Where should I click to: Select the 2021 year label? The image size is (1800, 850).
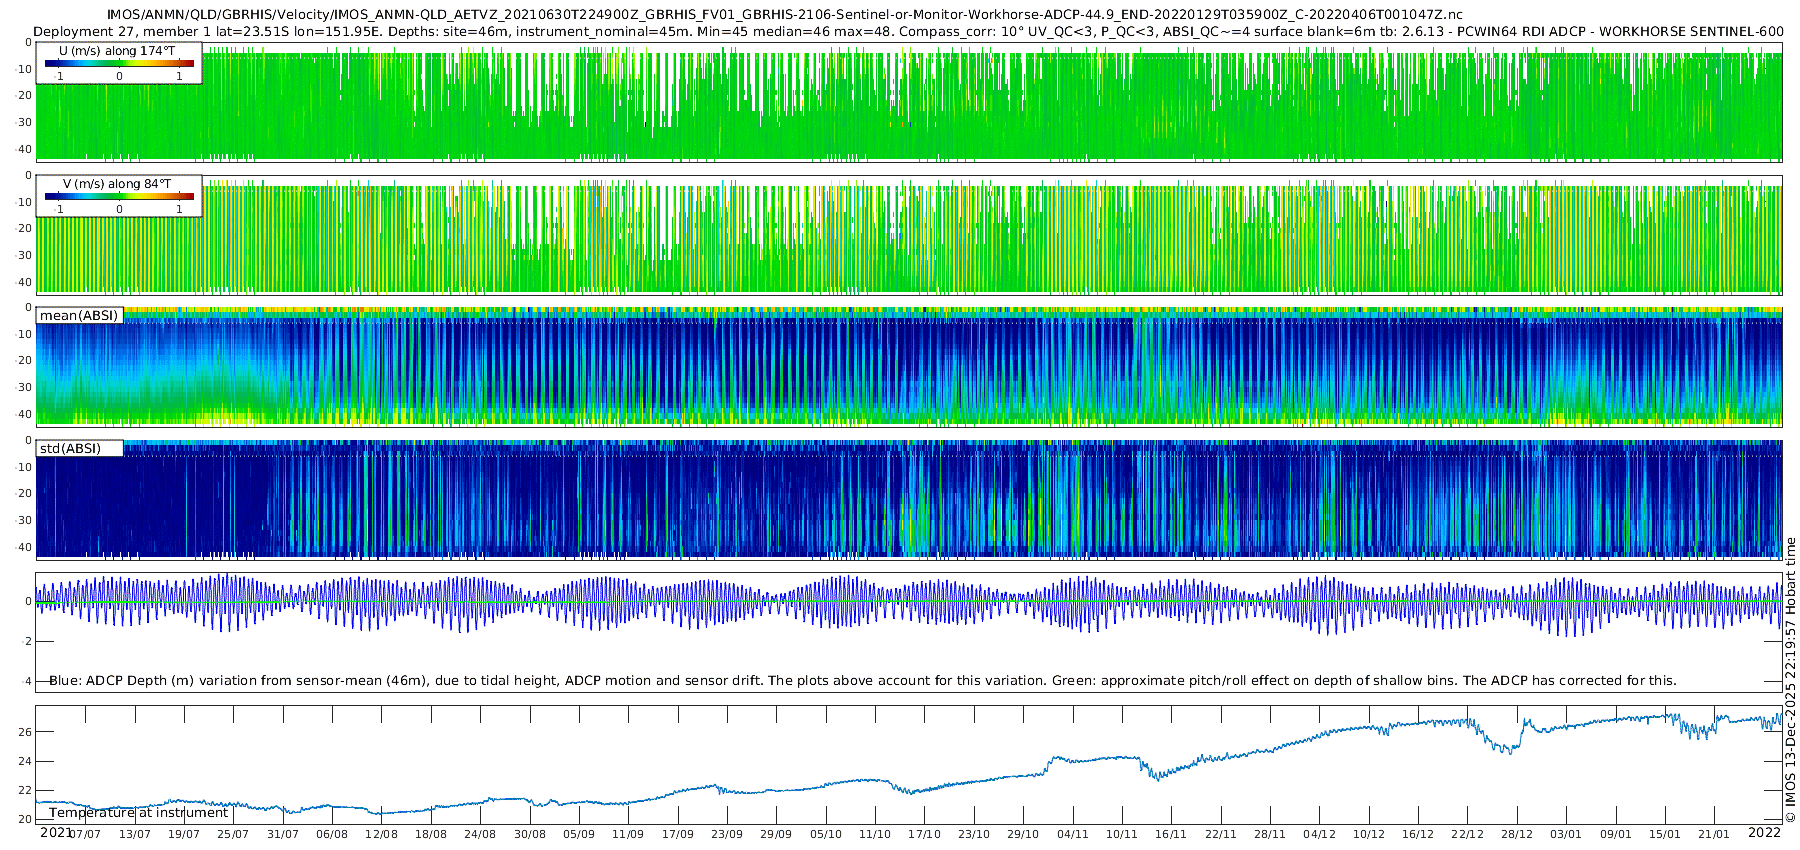coord(55,833)
